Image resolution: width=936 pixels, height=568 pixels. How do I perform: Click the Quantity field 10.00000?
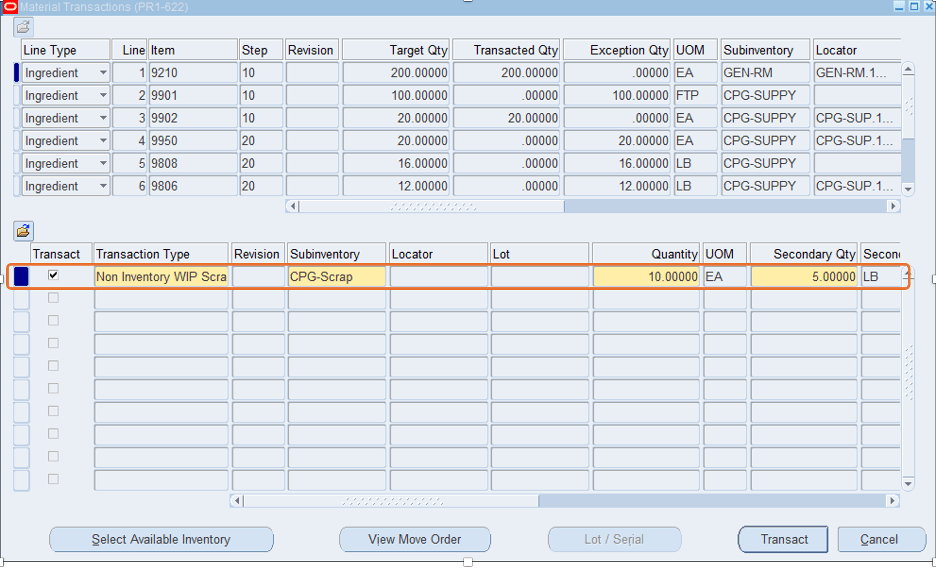646,277
